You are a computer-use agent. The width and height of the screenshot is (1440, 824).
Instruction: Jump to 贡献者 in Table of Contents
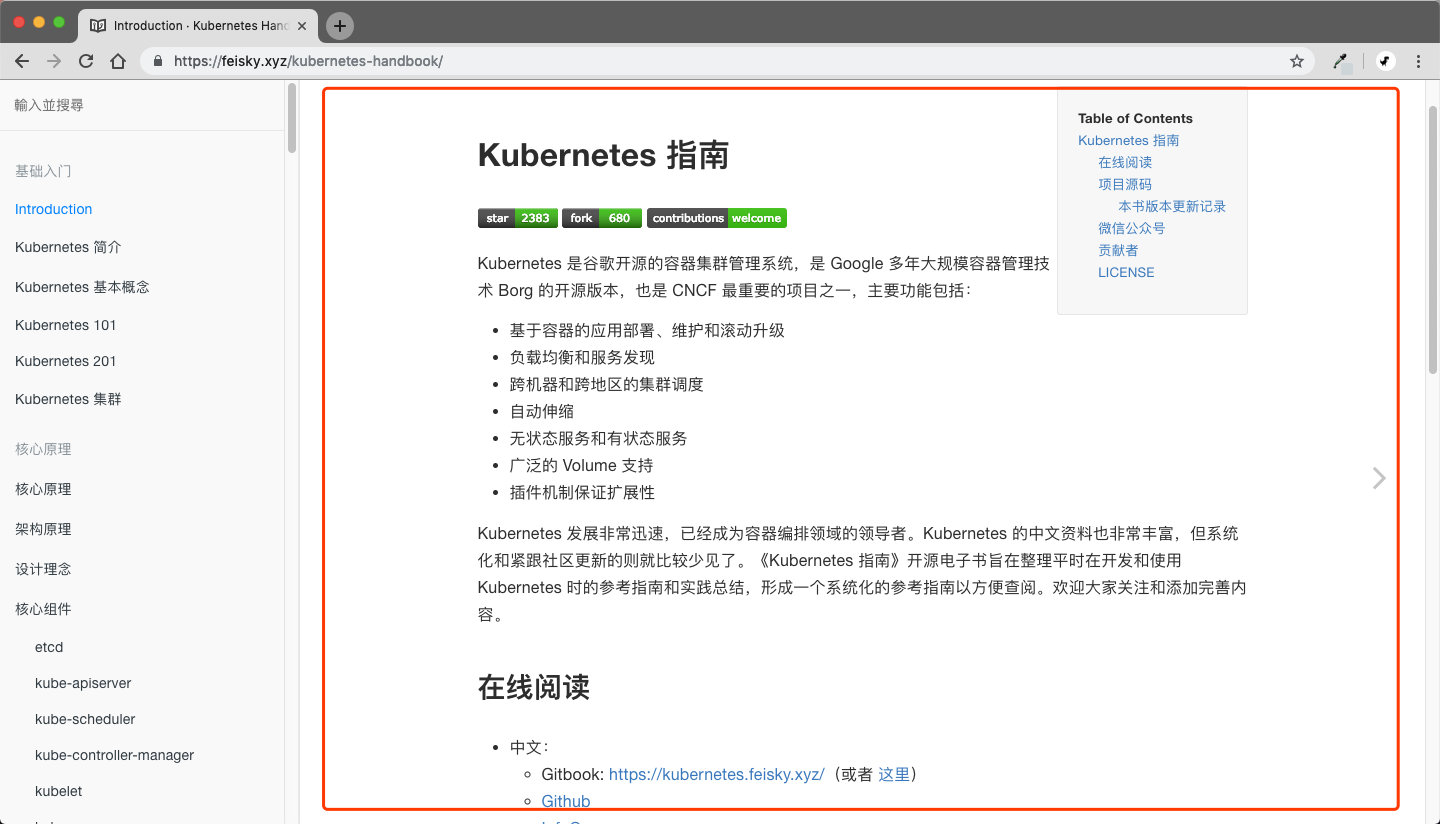tap(1118, 250)
